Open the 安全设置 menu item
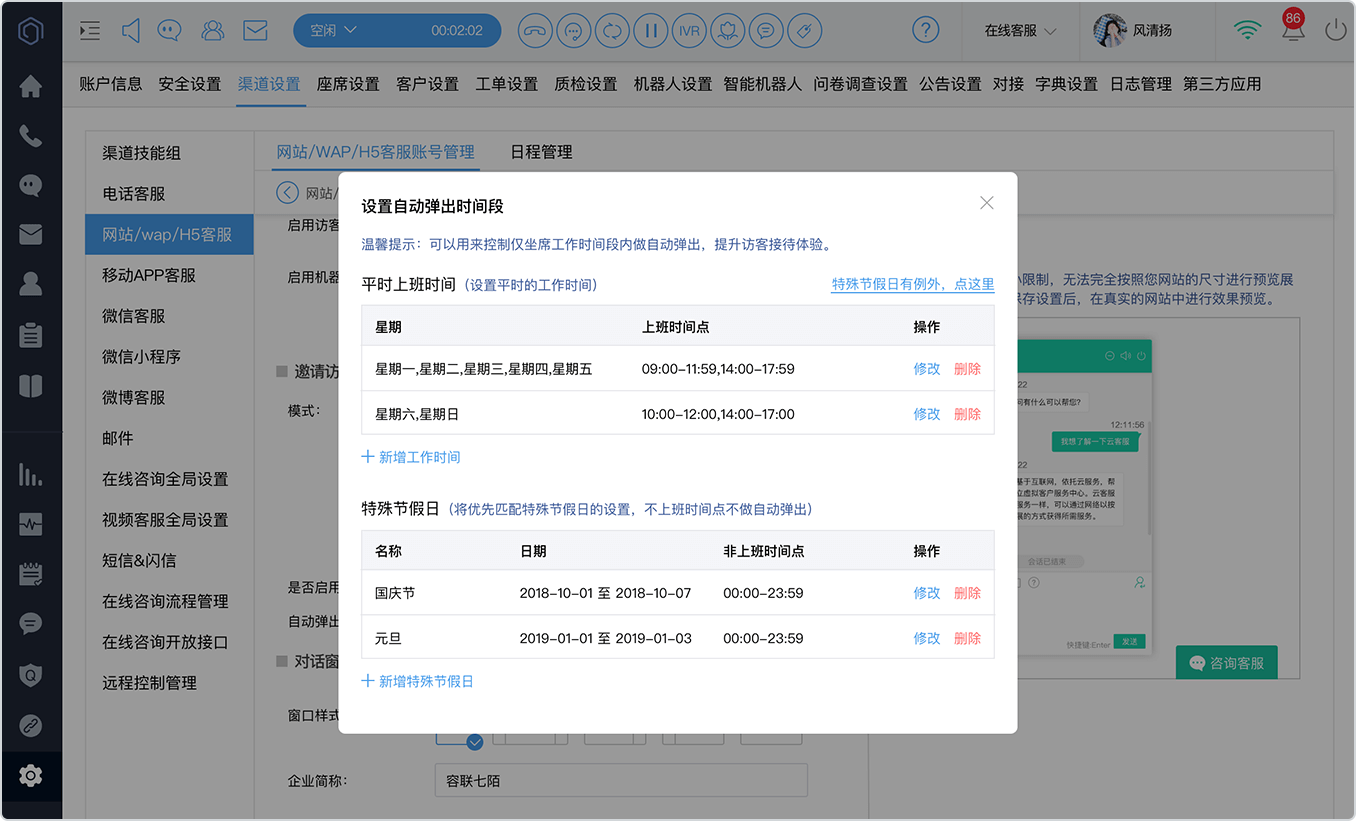This screenshot has width=1356, height=821. pyautogui.click(x=190, y=84)
